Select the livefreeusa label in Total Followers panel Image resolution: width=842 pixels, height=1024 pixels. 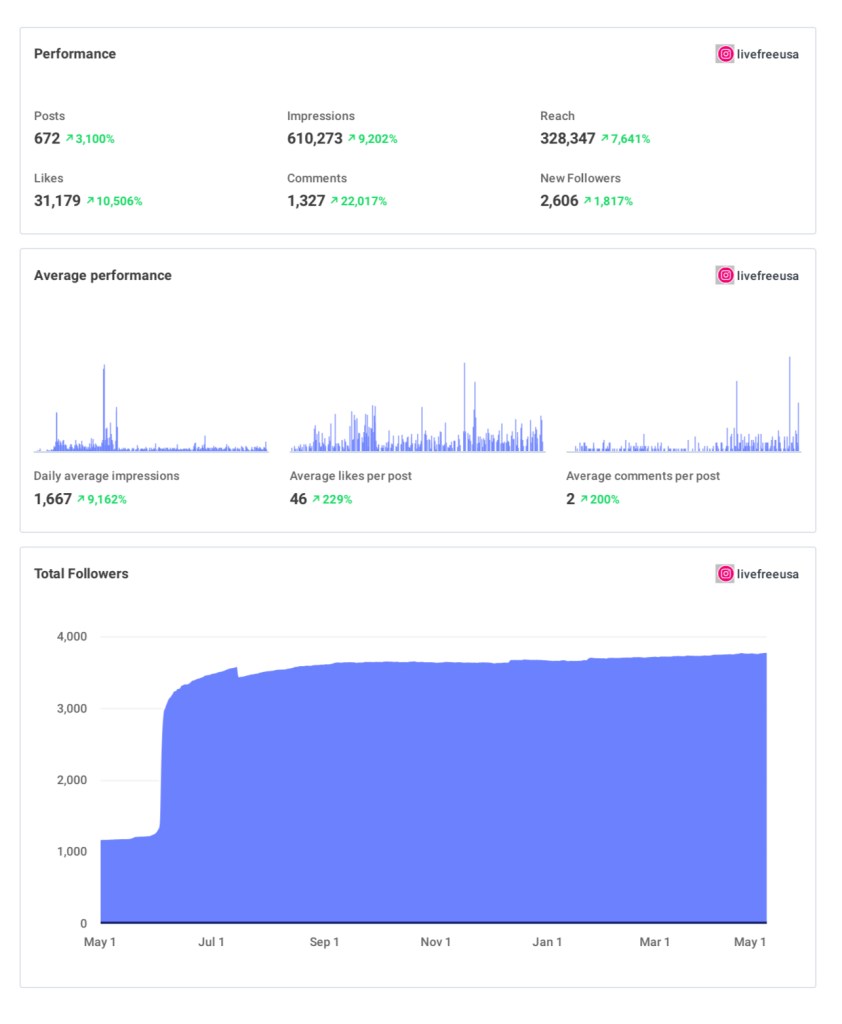[x=768, y=574]
